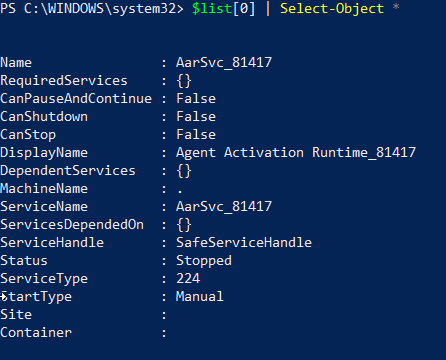Click the $list variable in command

[x=212, y=8]
